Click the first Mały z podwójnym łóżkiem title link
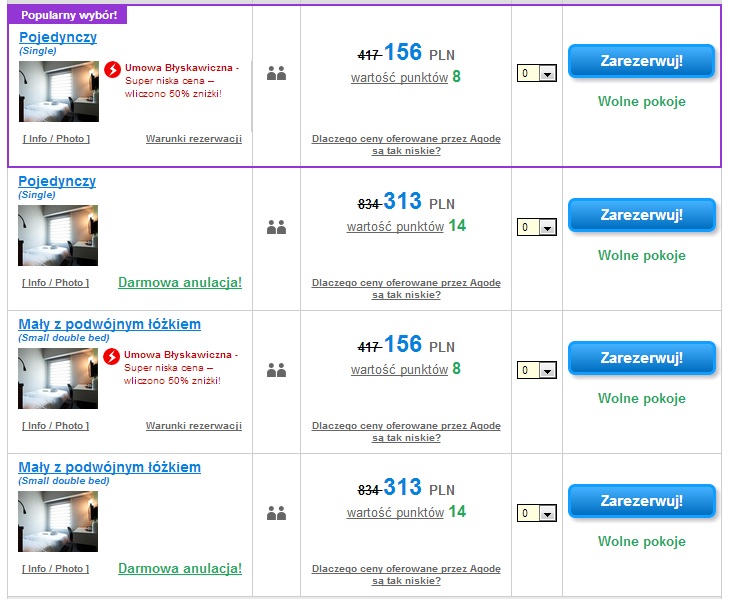Image resolution: width=730 pixels, height=599 pixels. (x=109, y=324)
